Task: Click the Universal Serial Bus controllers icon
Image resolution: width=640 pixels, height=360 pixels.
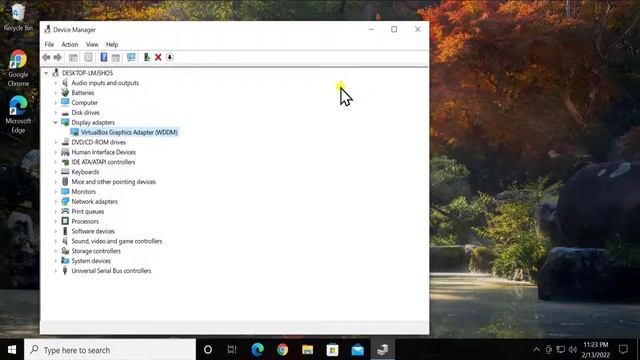Action: click(65, 271)
